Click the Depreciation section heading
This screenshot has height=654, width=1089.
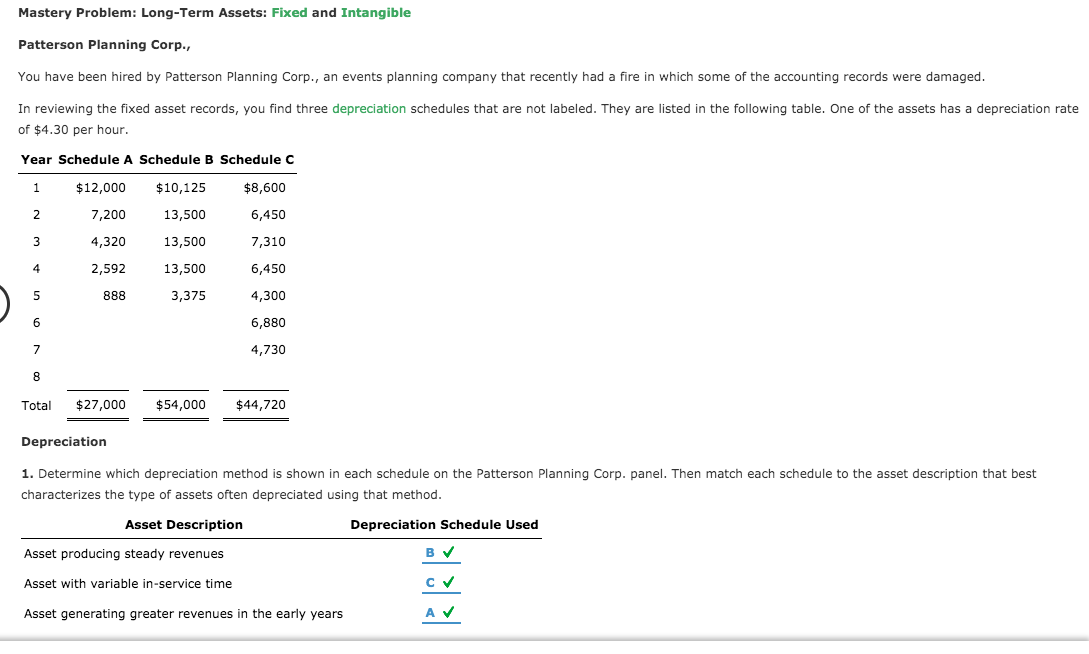[x=64, y=441]
